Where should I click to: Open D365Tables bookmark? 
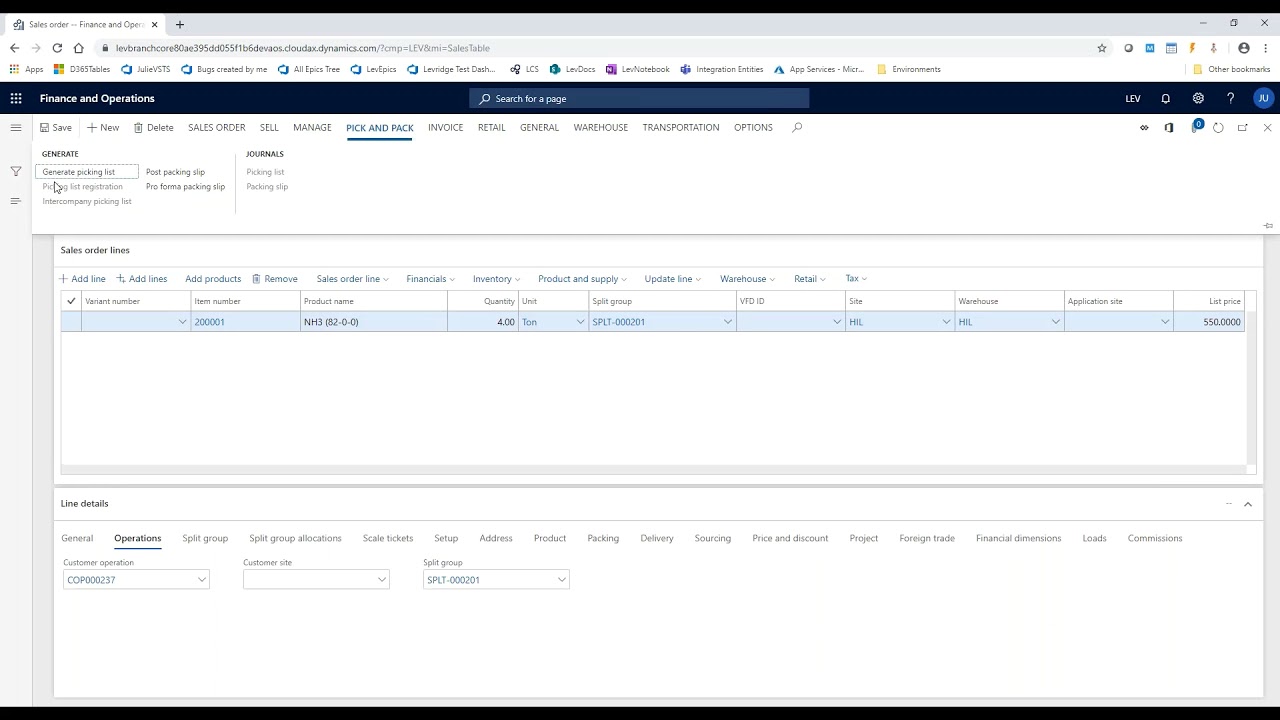pos(82,69)
